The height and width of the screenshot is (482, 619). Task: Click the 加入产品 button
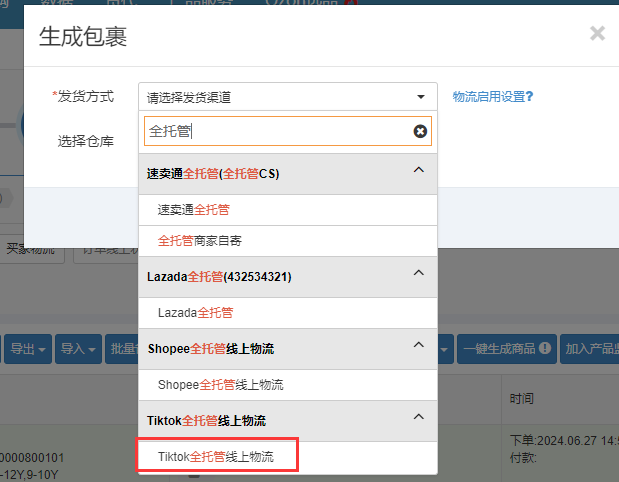tap(589, 349)
